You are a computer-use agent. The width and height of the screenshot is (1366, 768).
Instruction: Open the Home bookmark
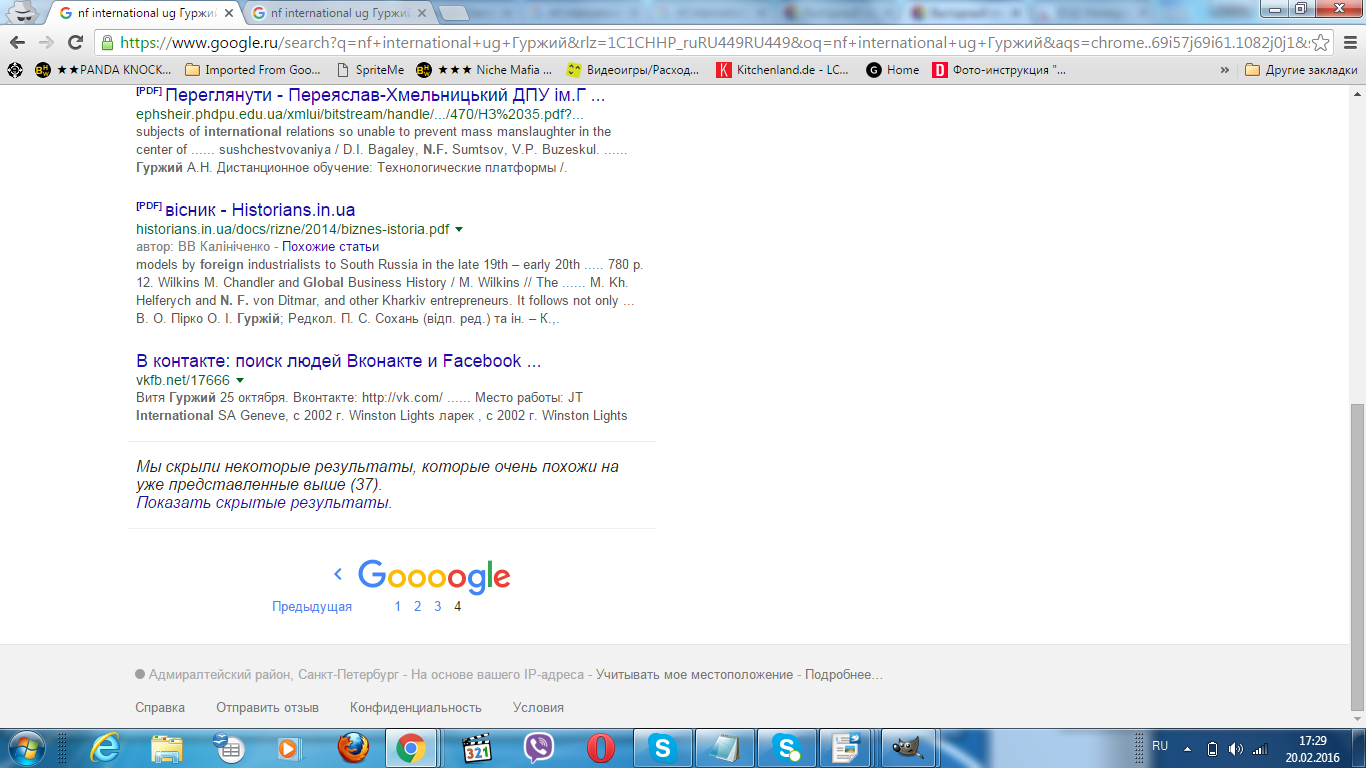coord(893,70)
